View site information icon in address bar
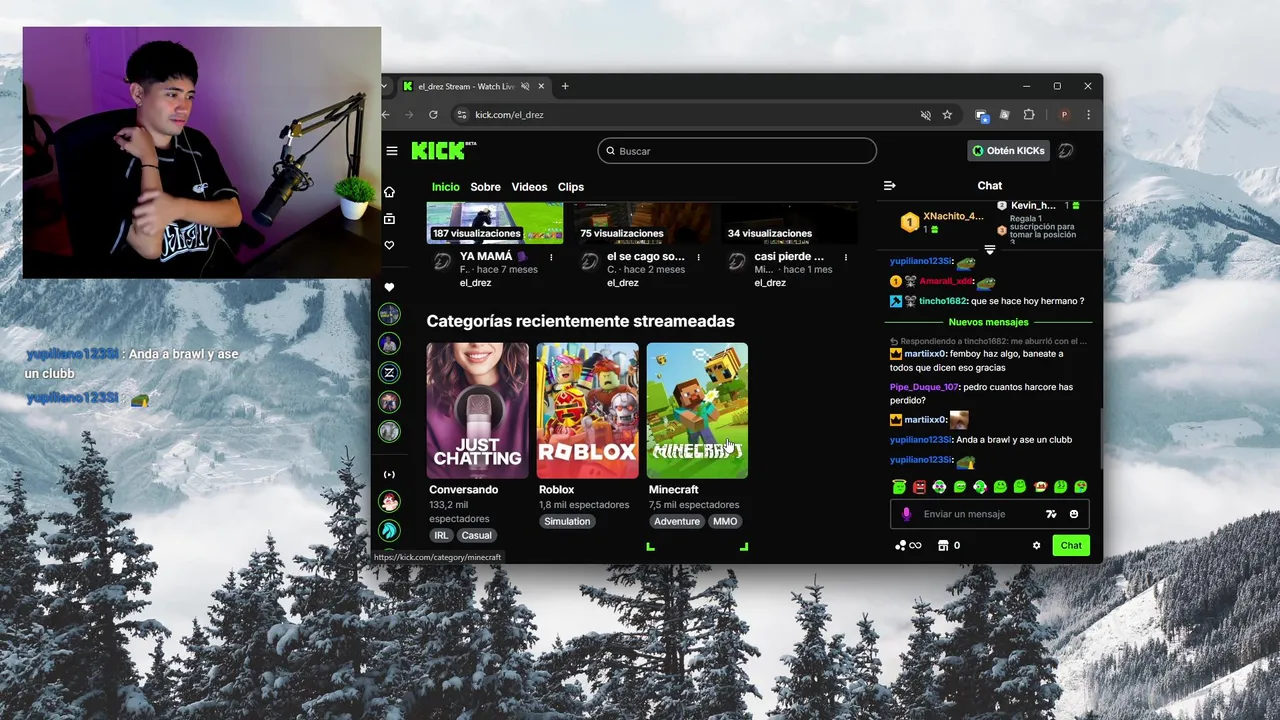The image size is (1280, 720). tap(461, 115)
